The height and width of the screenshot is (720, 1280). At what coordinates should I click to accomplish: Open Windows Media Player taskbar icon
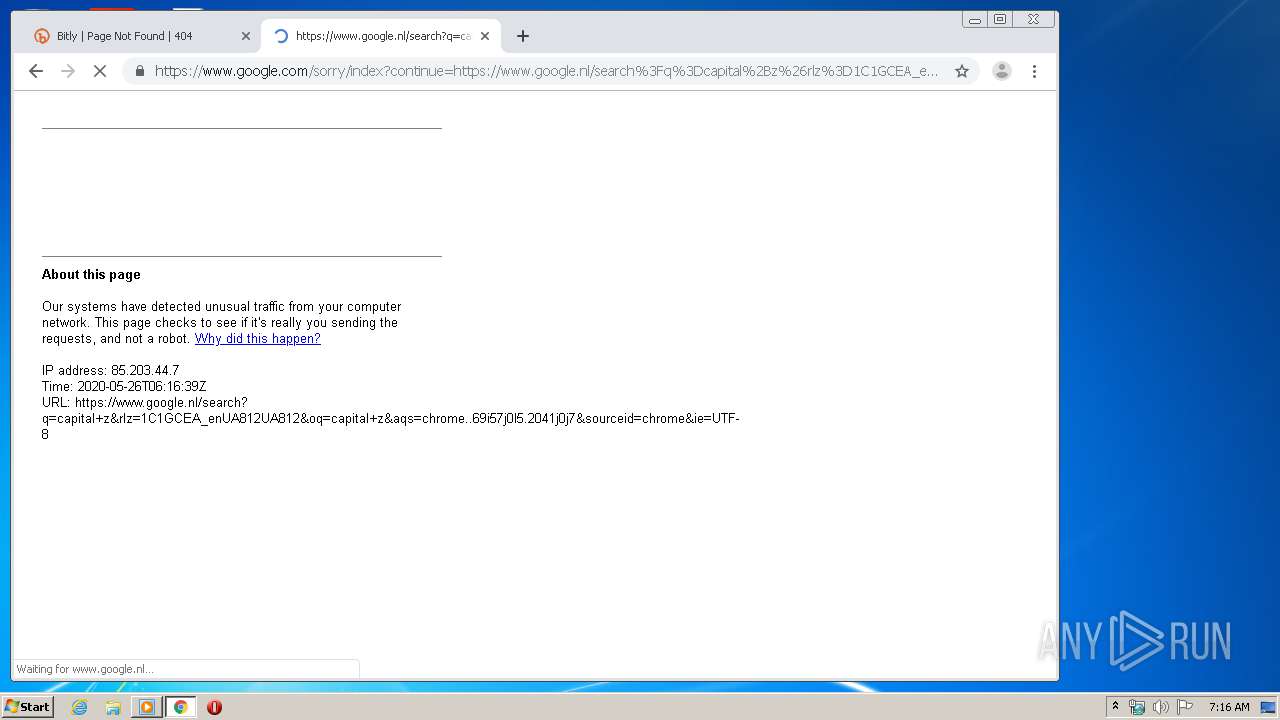(147, 707)
